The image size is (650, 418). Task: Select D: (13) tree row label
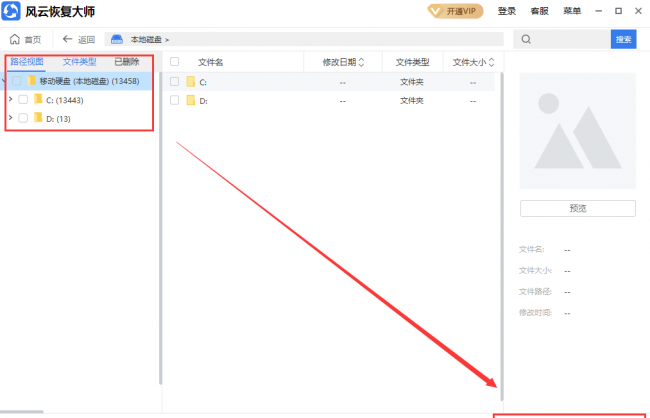[x=58, y=119]
